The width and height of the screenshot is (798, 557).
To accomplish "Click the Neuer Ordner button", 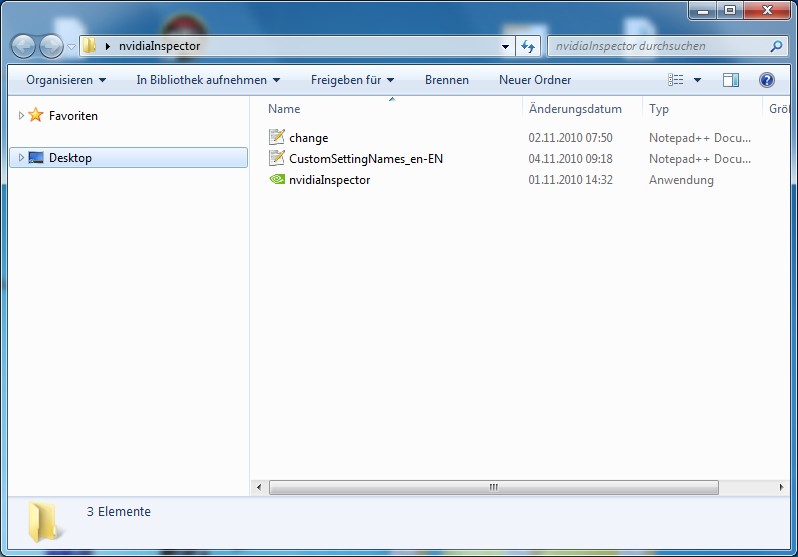I will 535,80.
